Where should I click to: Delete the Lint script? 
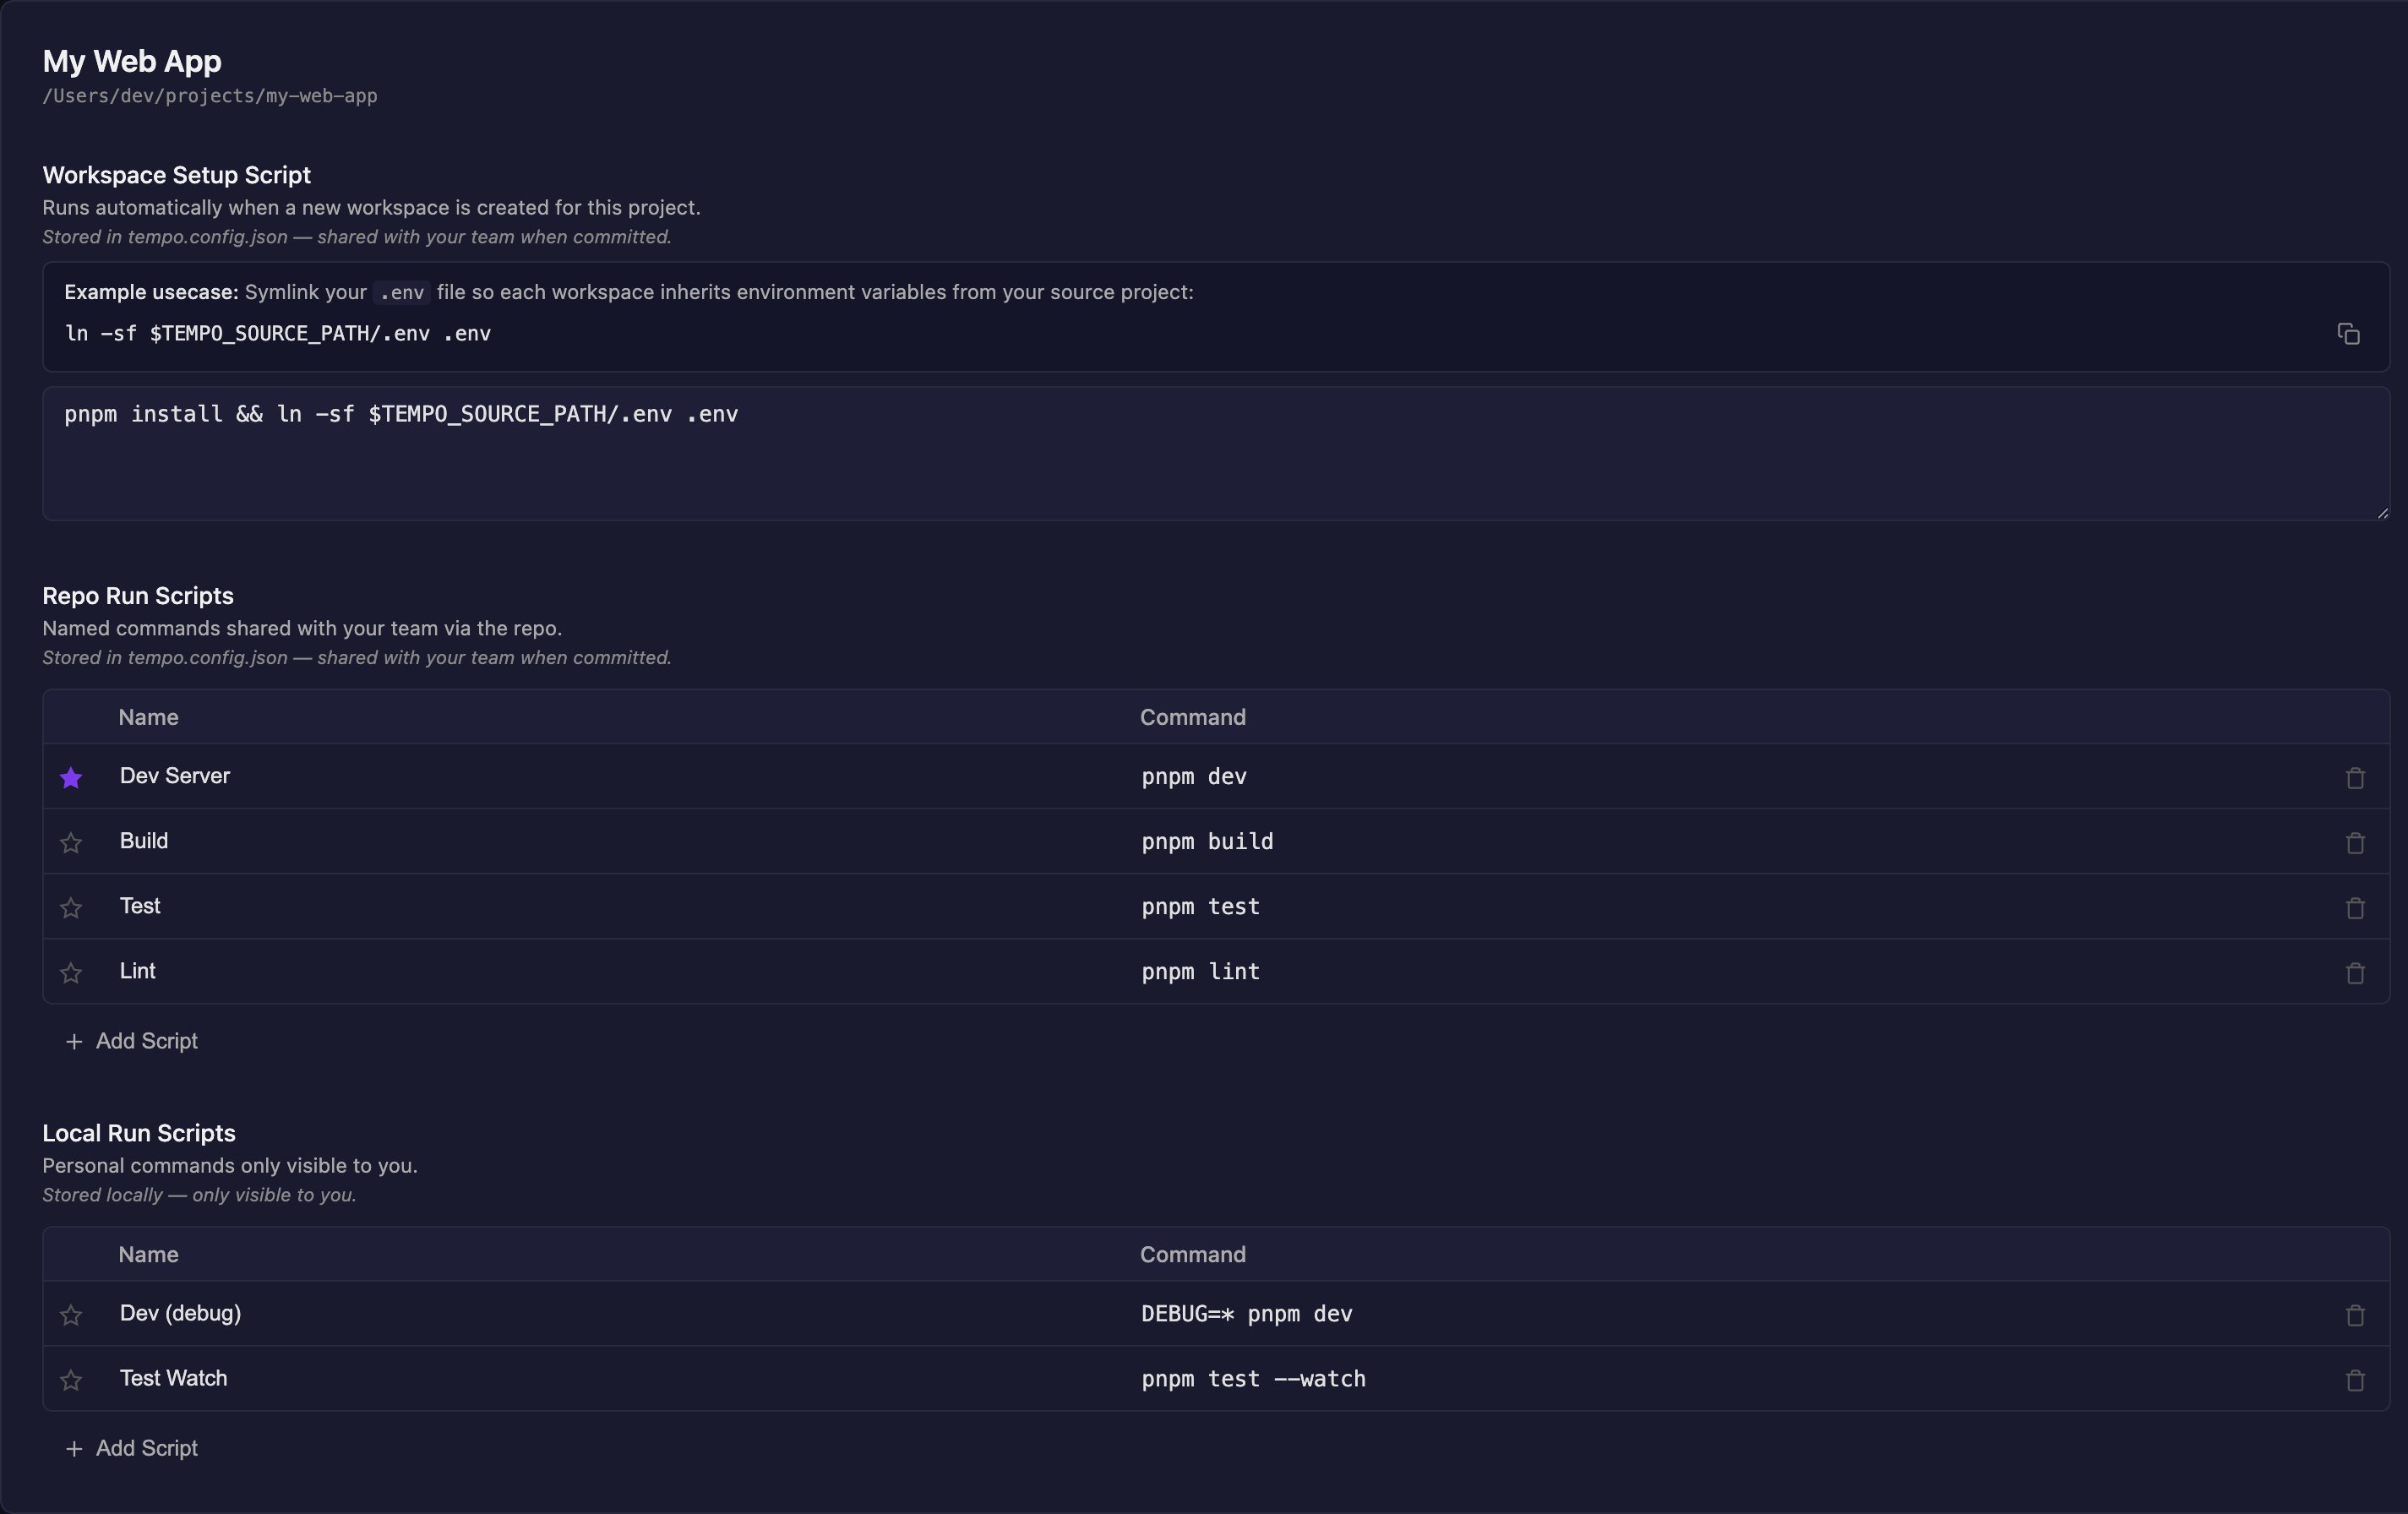[x=2355, y=972]
